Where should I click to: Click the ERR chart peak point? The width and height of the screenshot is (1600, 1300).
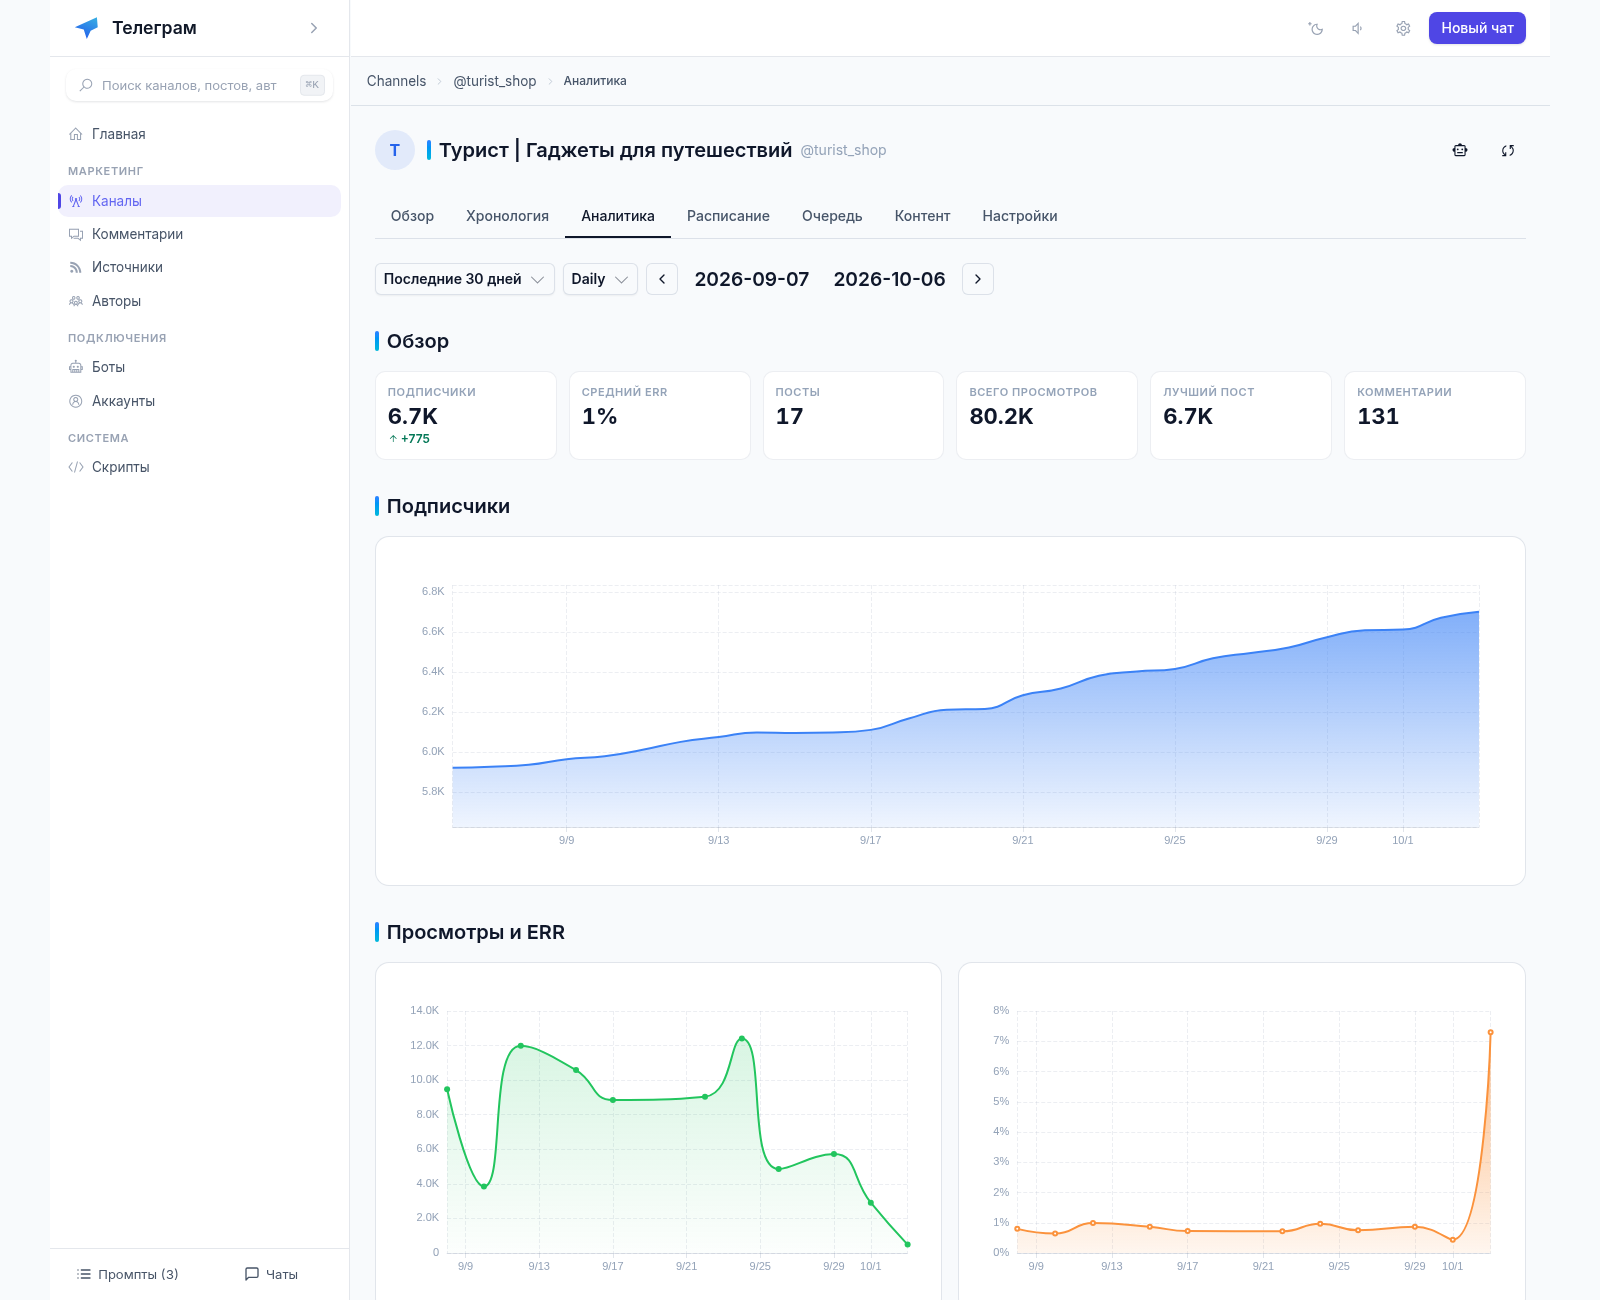[1490, 1032]
